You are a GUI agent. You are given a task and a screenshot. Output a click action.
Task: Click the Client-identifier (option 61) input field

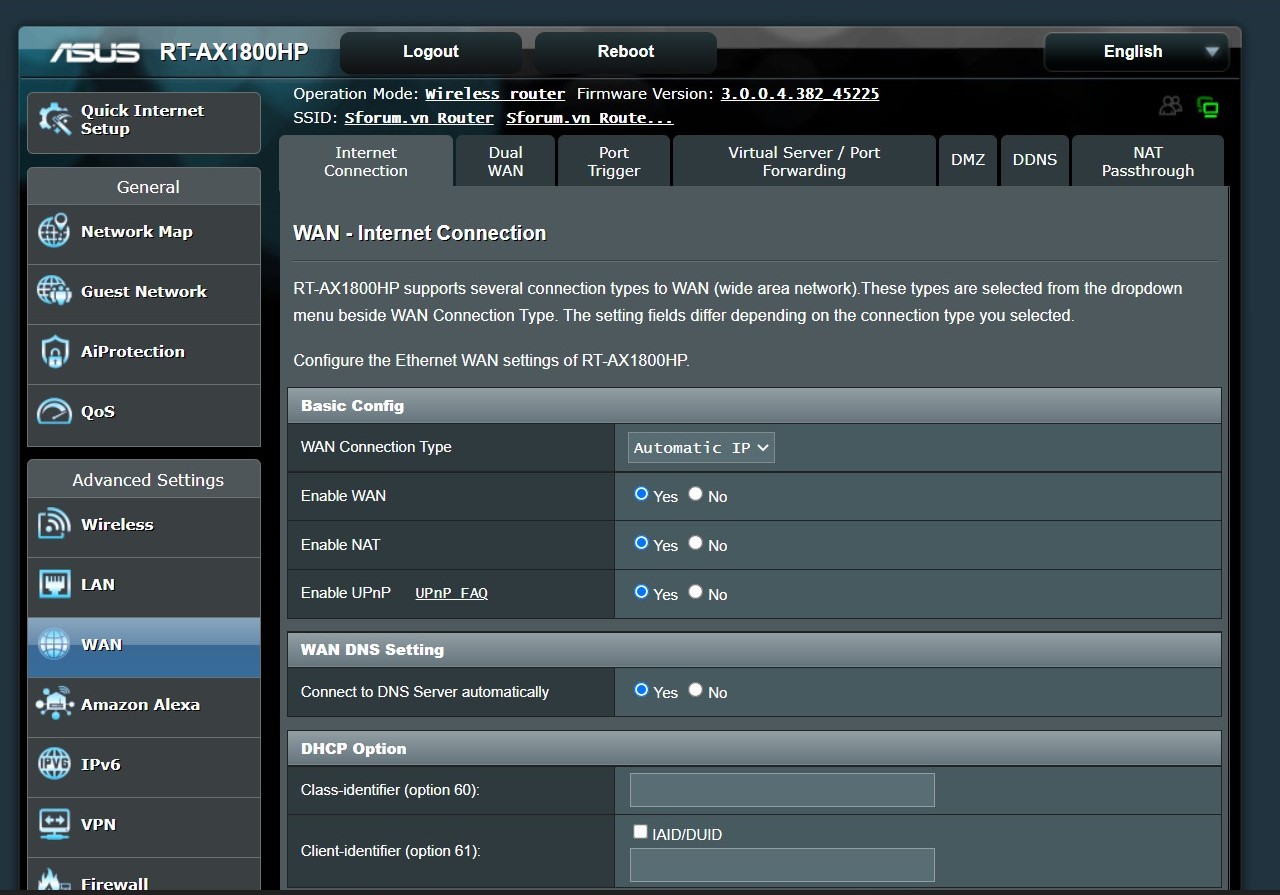tap(782, 865)
